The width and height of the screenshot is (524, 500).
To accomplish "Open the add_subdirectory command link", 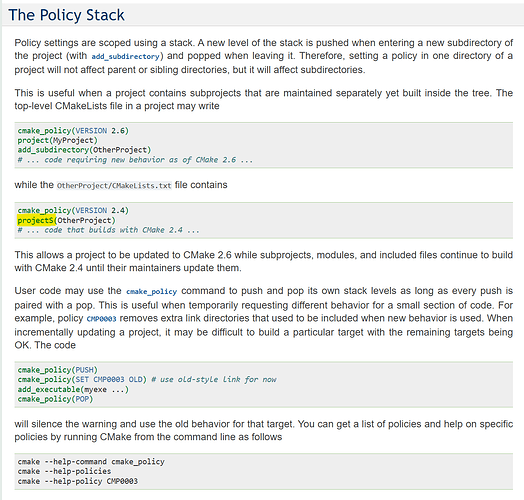I will (x=125, y=56).
